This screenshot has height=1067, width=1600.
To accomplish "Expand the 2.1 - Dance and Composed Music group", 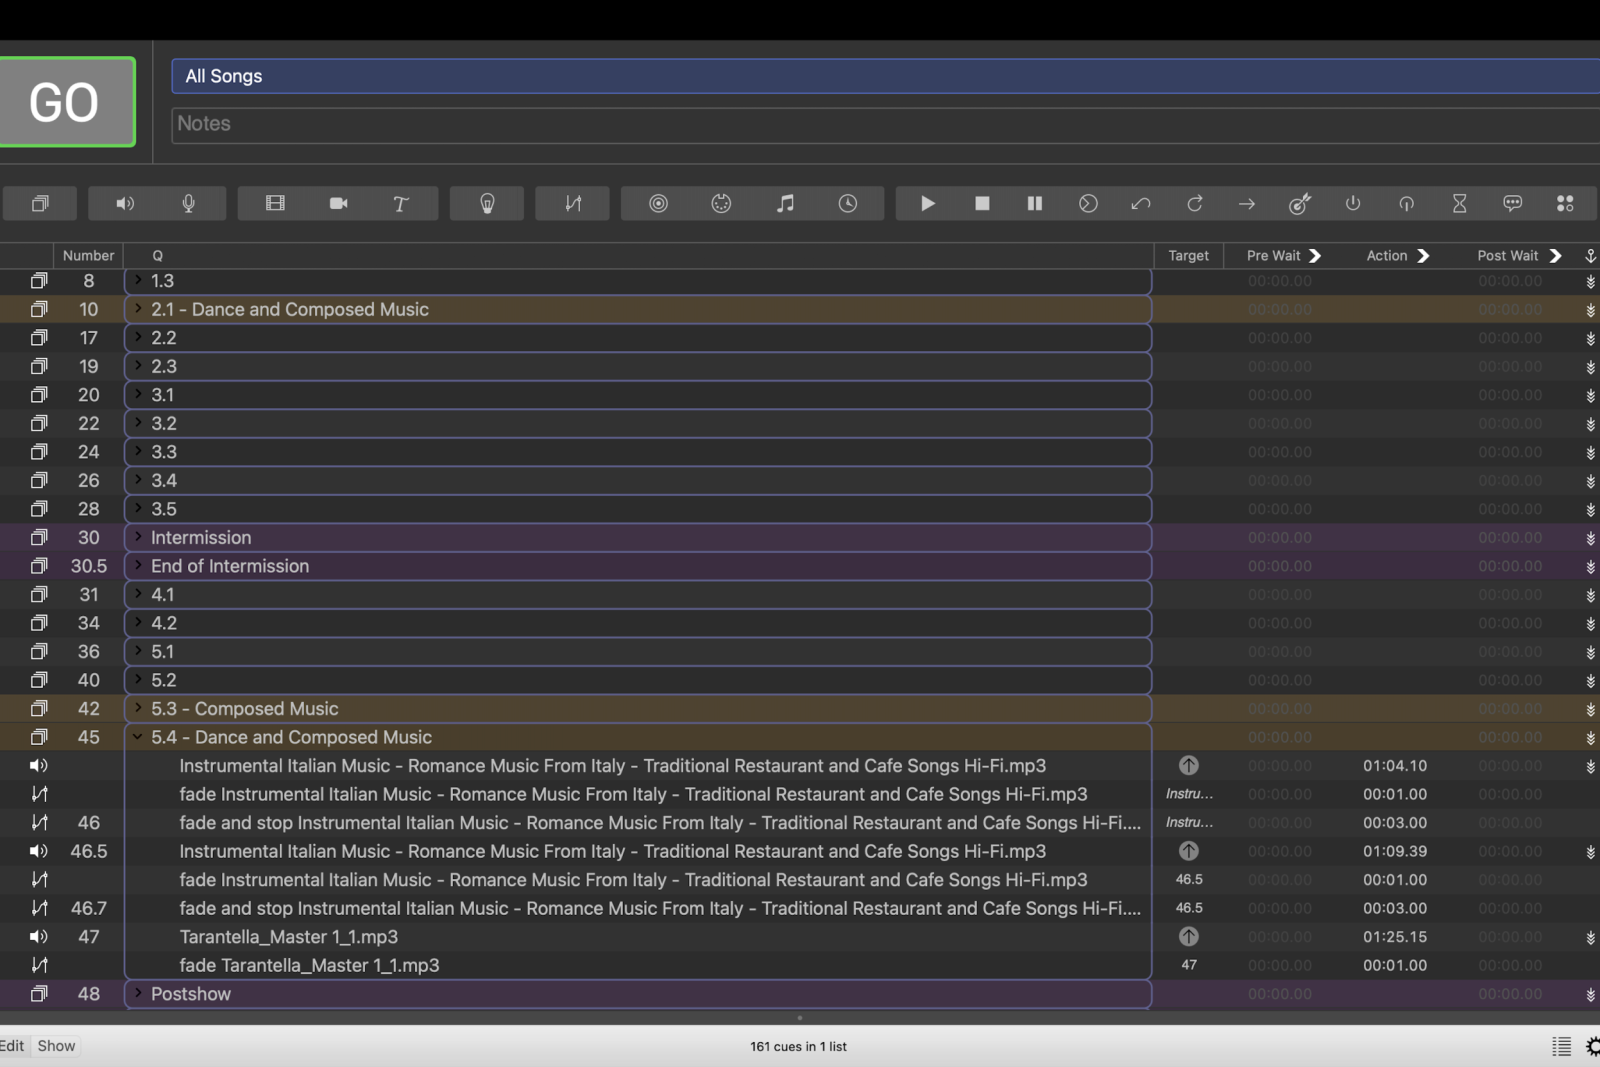I will click(138, 309).
